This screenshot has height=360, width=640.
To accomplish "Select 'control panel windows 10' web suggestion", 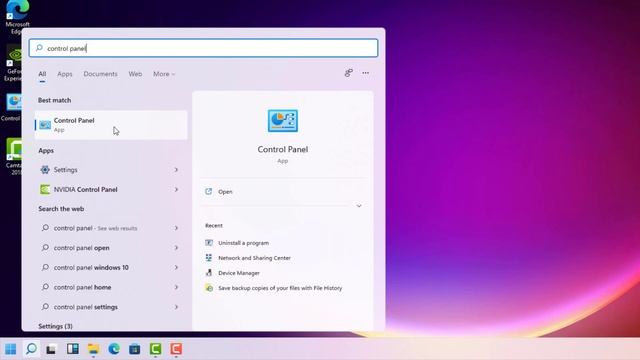I will tap(91, 267).
